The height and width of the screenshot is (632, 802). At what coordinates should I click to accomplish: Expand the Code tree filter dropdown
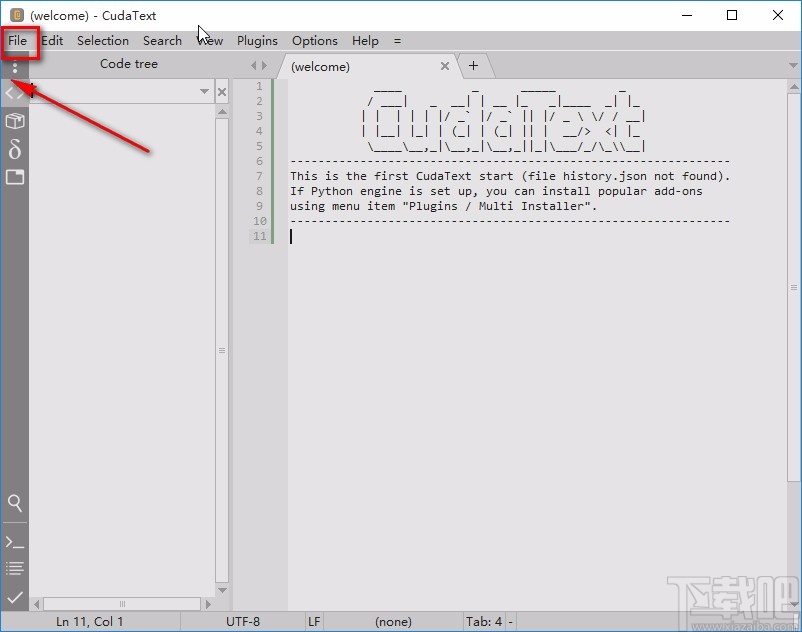[205, 92]
